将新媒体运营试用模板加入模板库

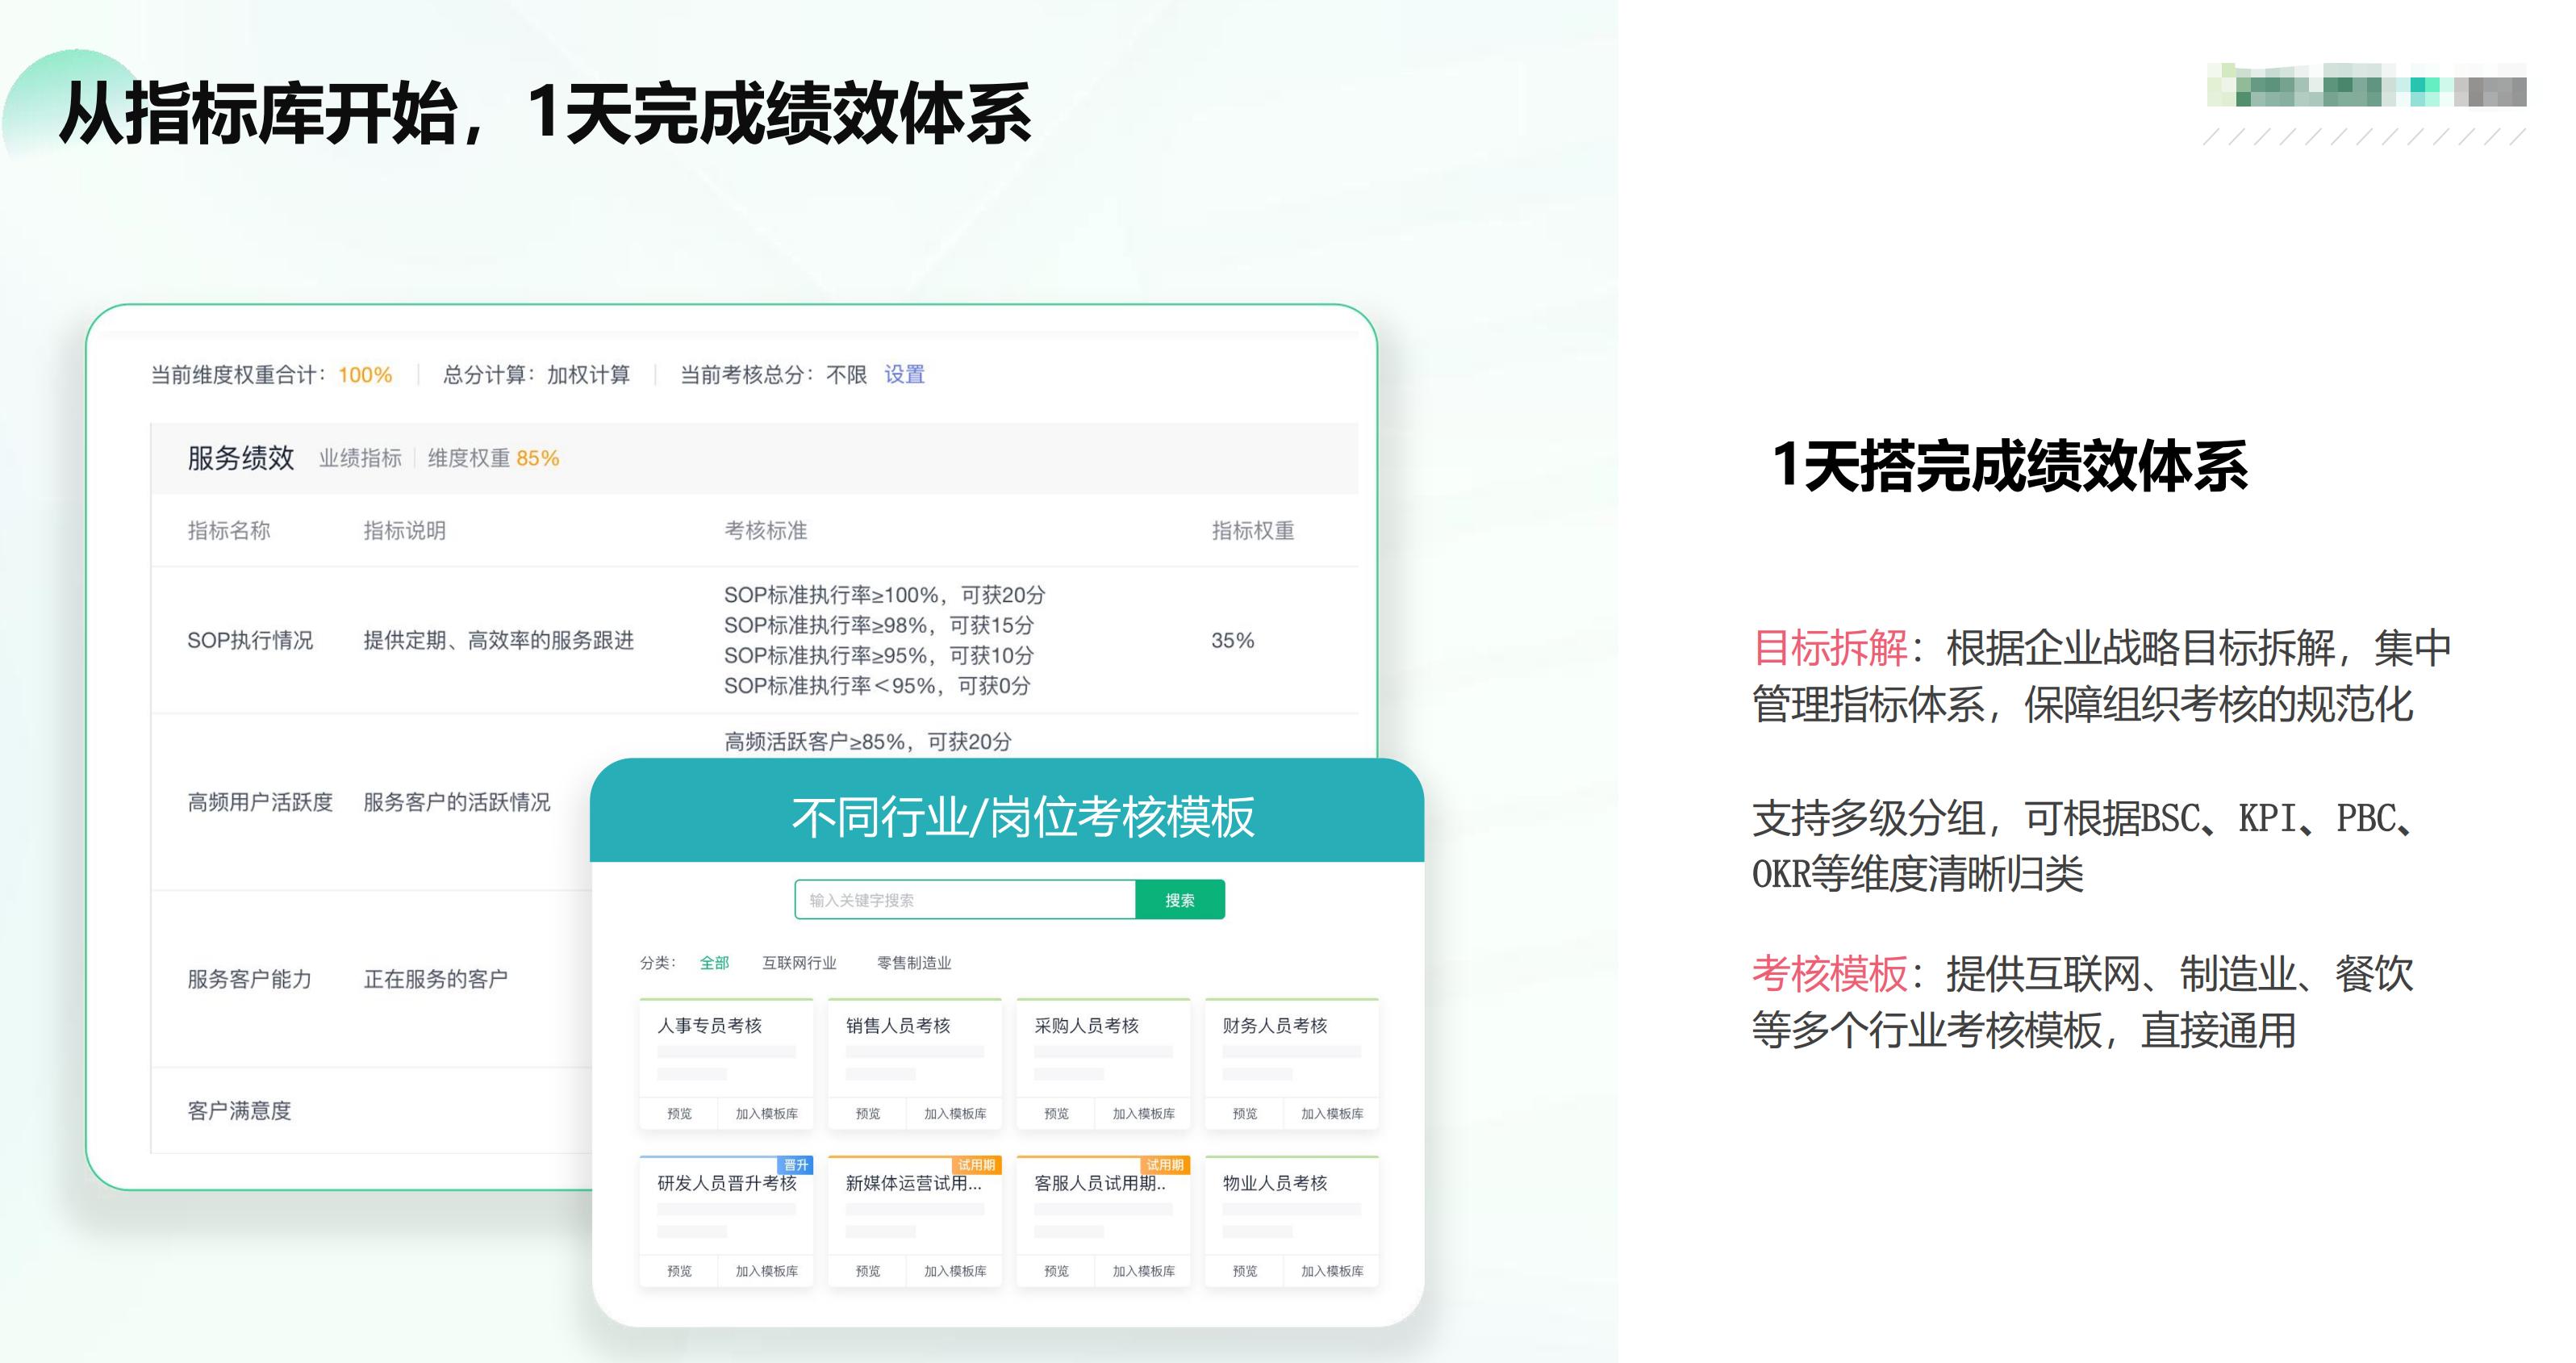[x=955, y=1271]
